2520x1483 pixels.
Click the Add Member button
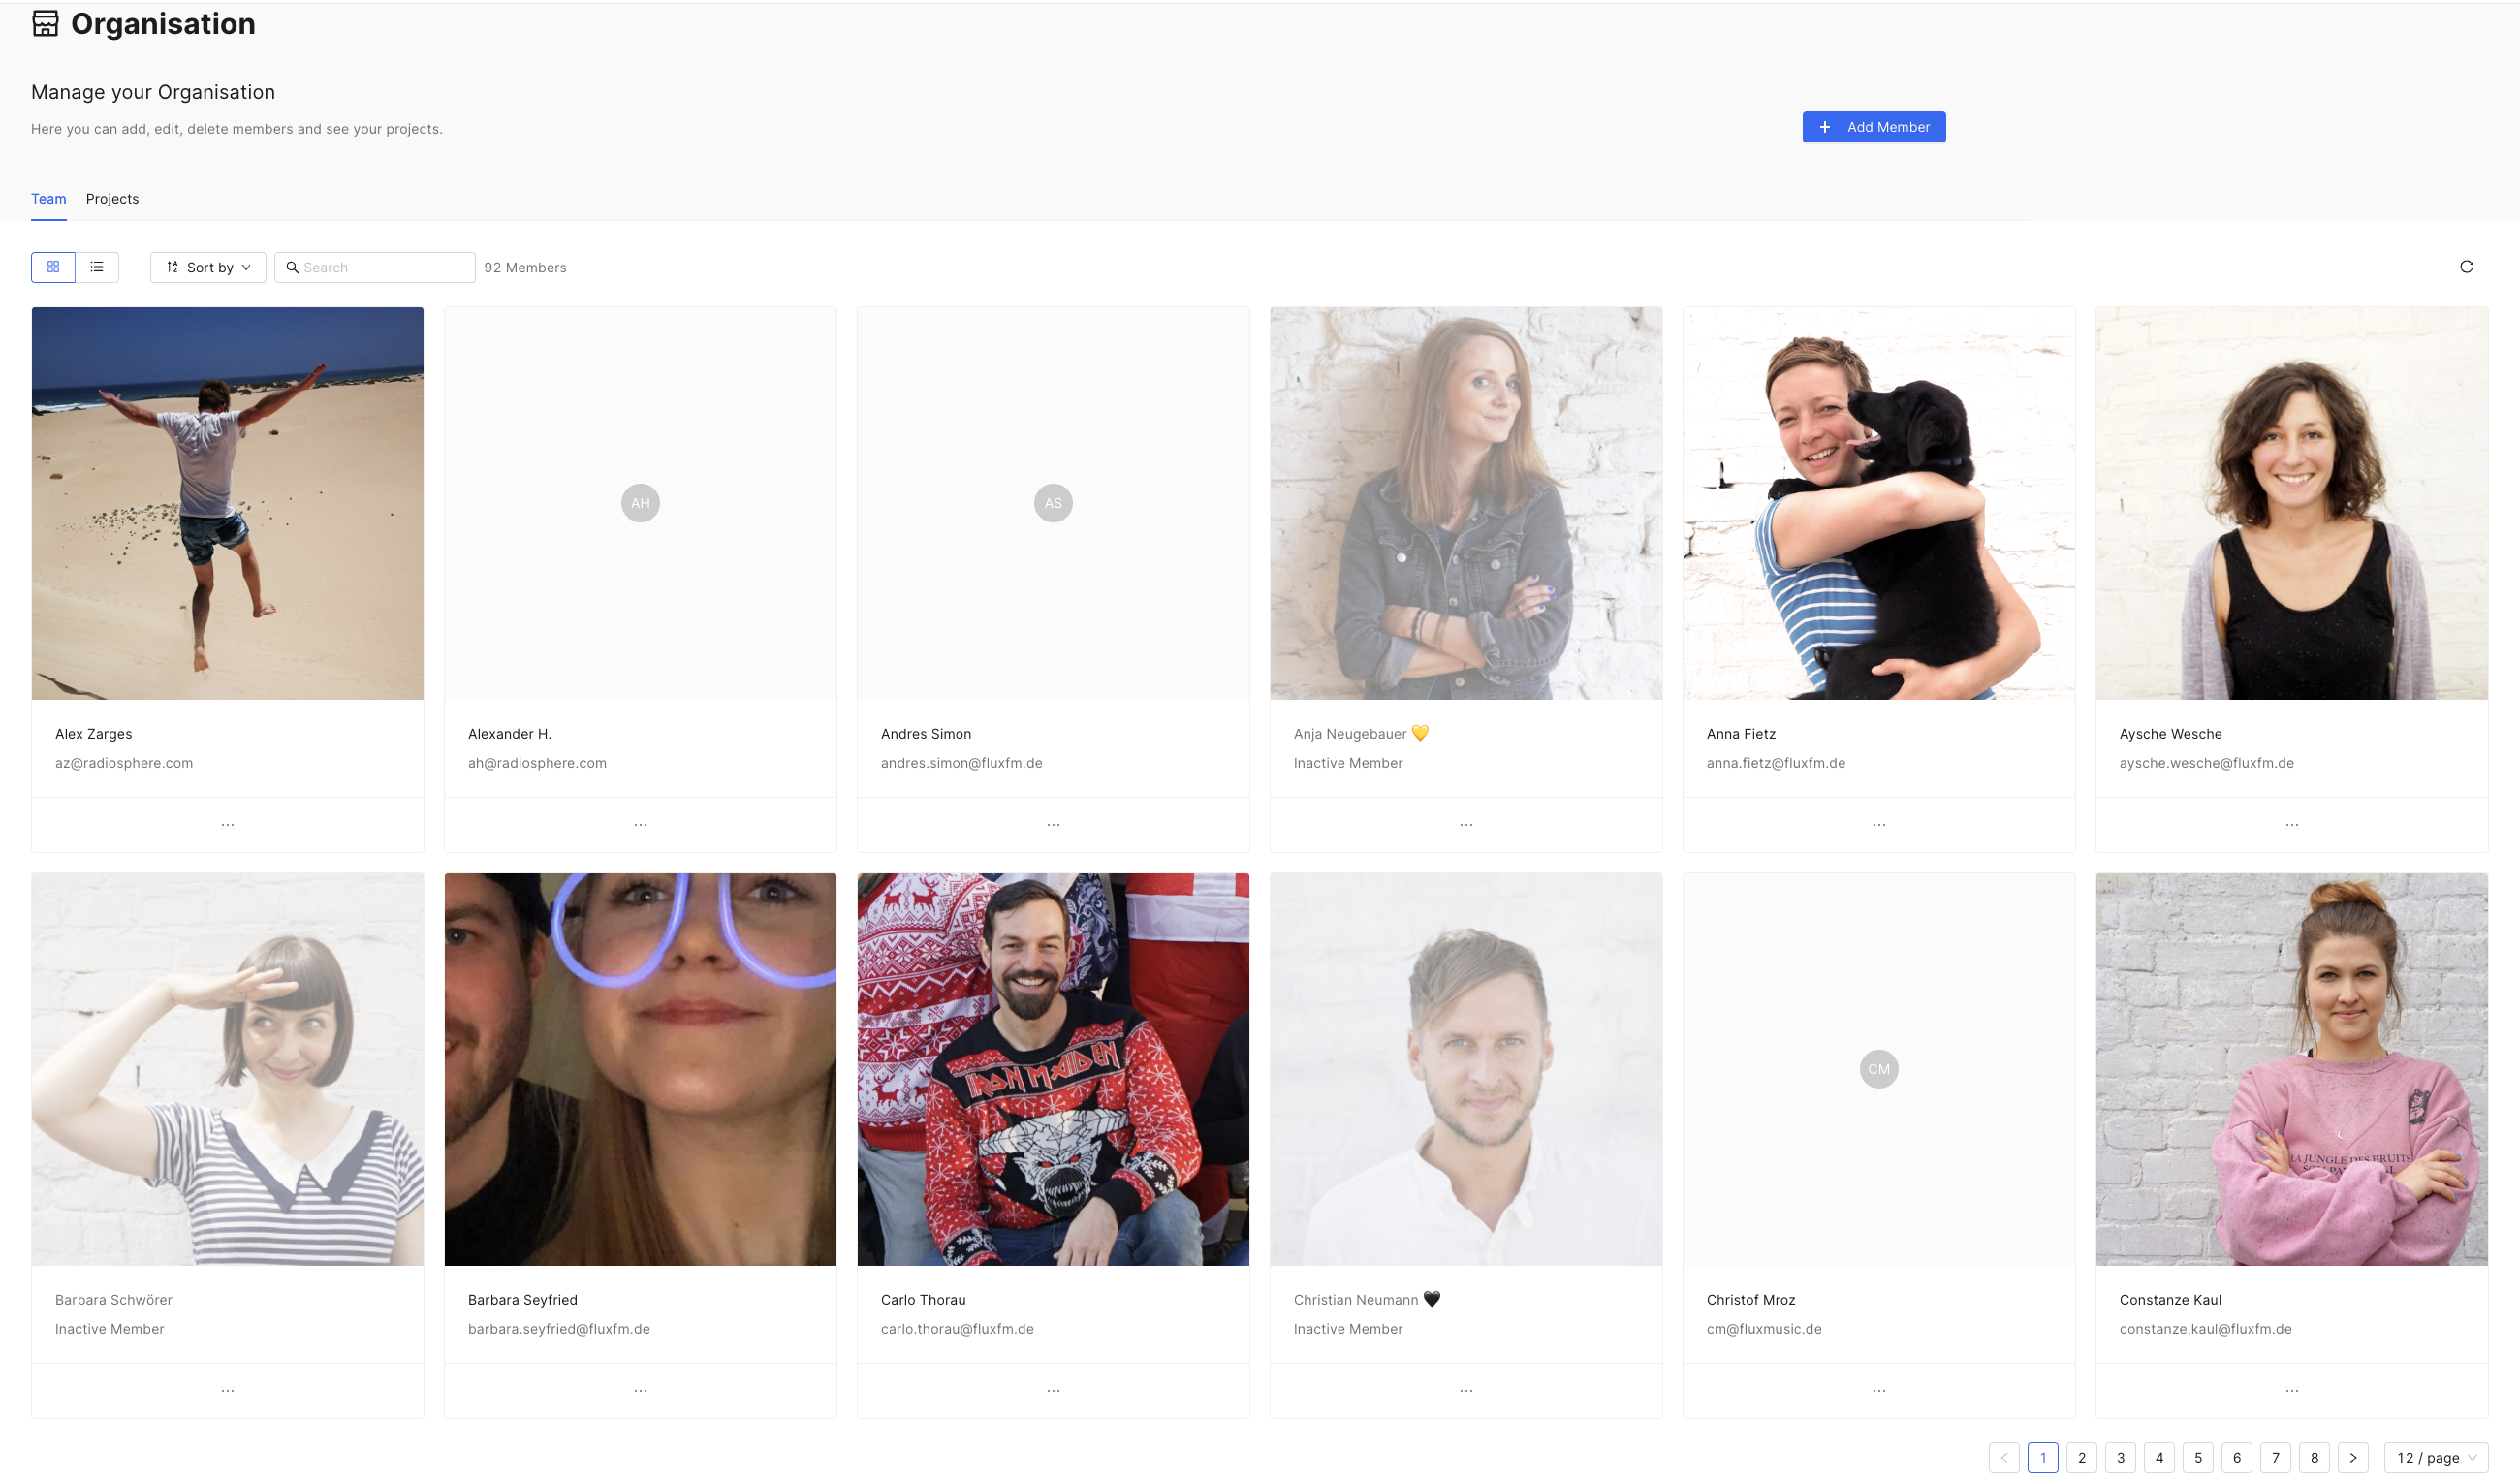(x=1874, y=127)
